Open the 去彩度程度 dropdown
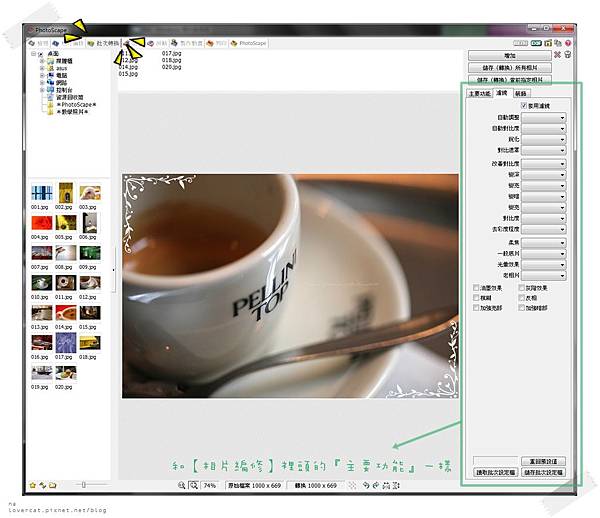 click(544, 229)
